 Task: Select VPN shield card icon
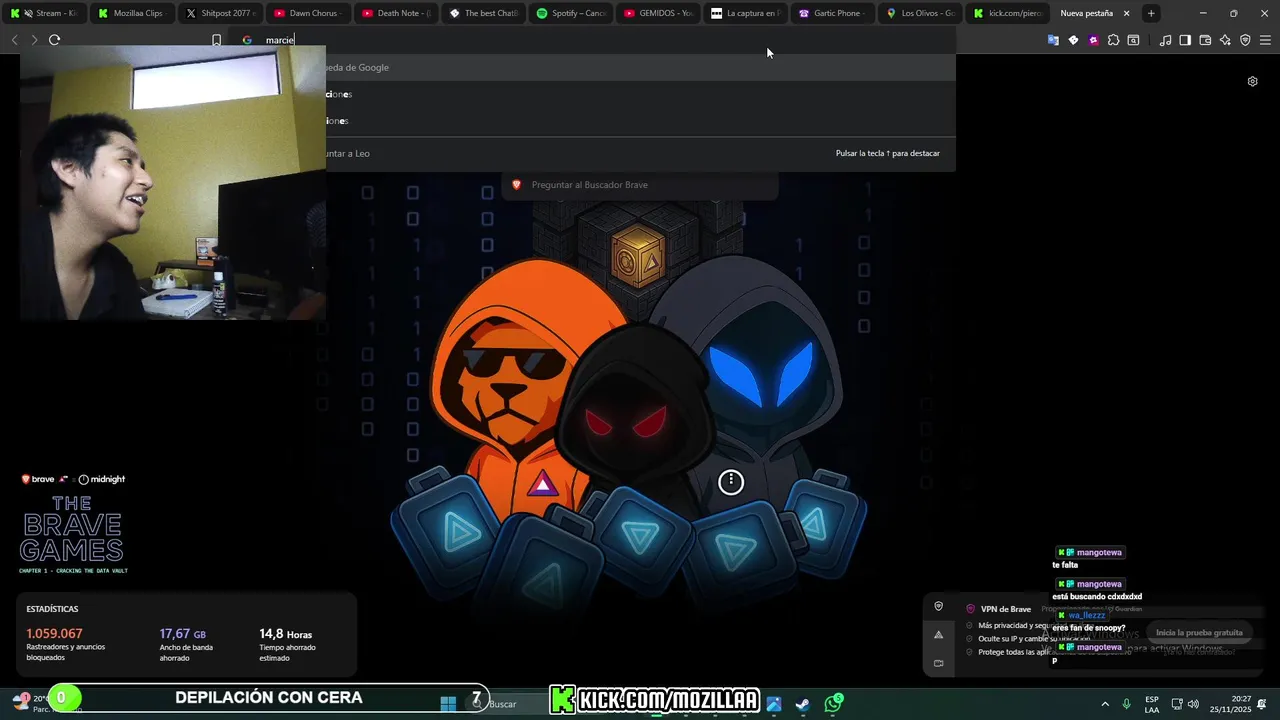(x=938, y=606)
